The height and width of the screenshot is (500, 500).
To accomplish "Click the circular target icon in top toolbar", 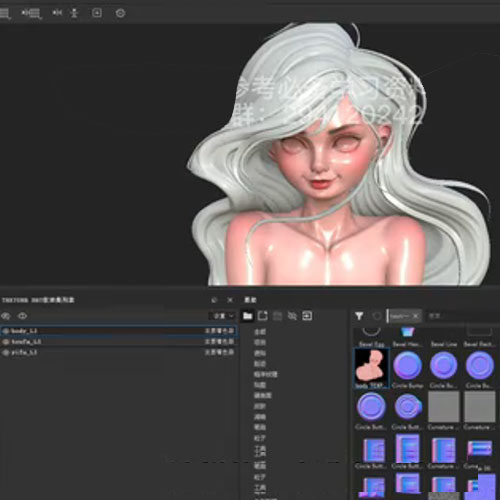I will [120, 13].
